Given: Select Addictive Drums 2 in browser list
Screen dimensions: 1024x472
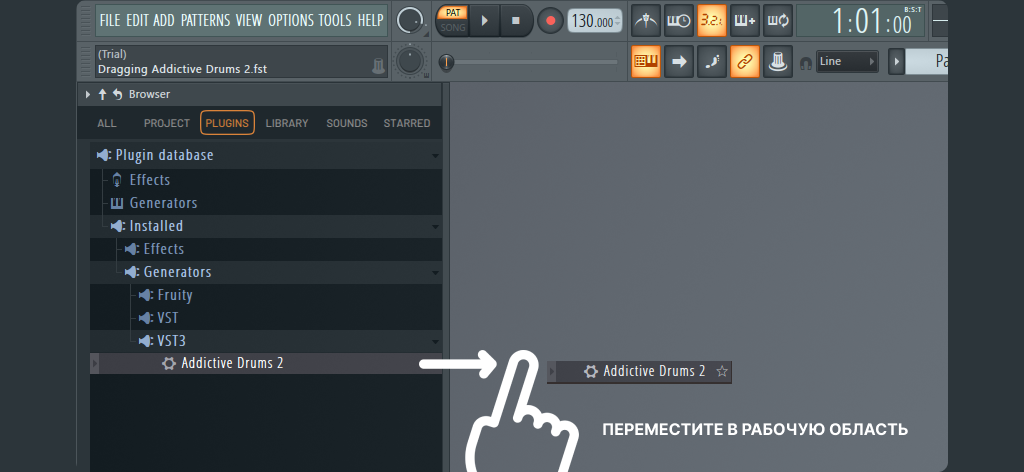Looking at the screenshot, I should click(x=266, y=364).
